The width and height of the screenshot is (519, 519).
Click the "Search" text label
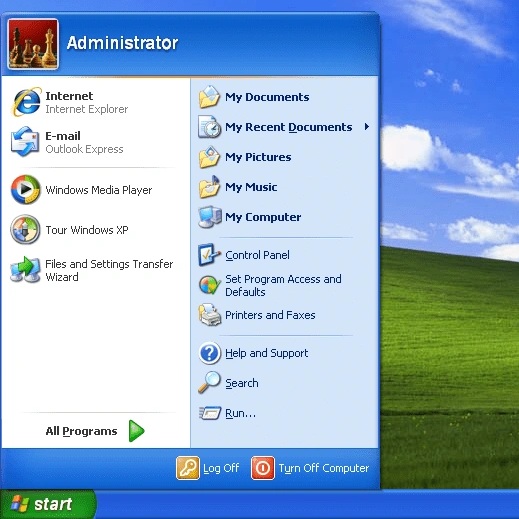[242, 383]
